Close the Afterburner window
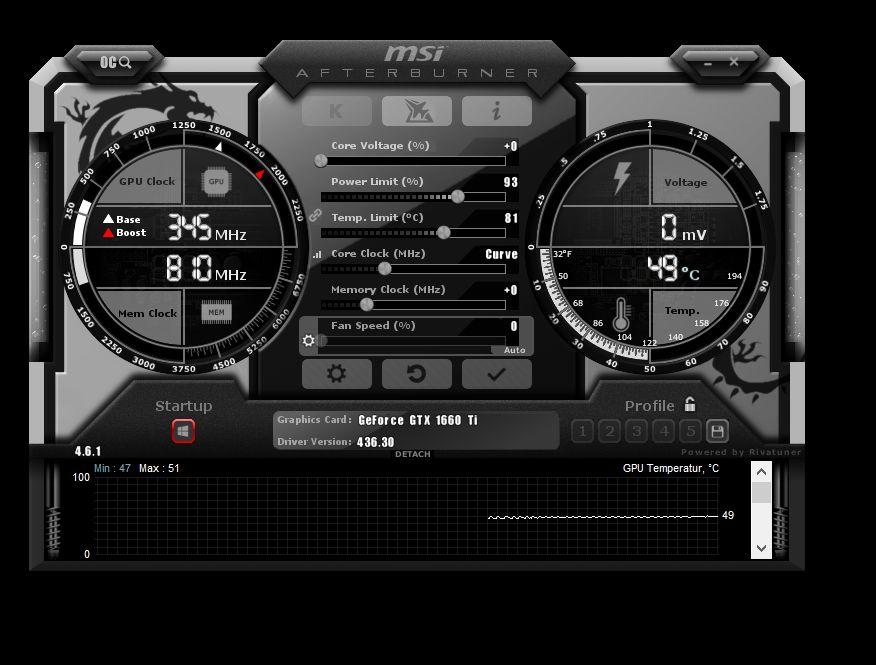 734,62
